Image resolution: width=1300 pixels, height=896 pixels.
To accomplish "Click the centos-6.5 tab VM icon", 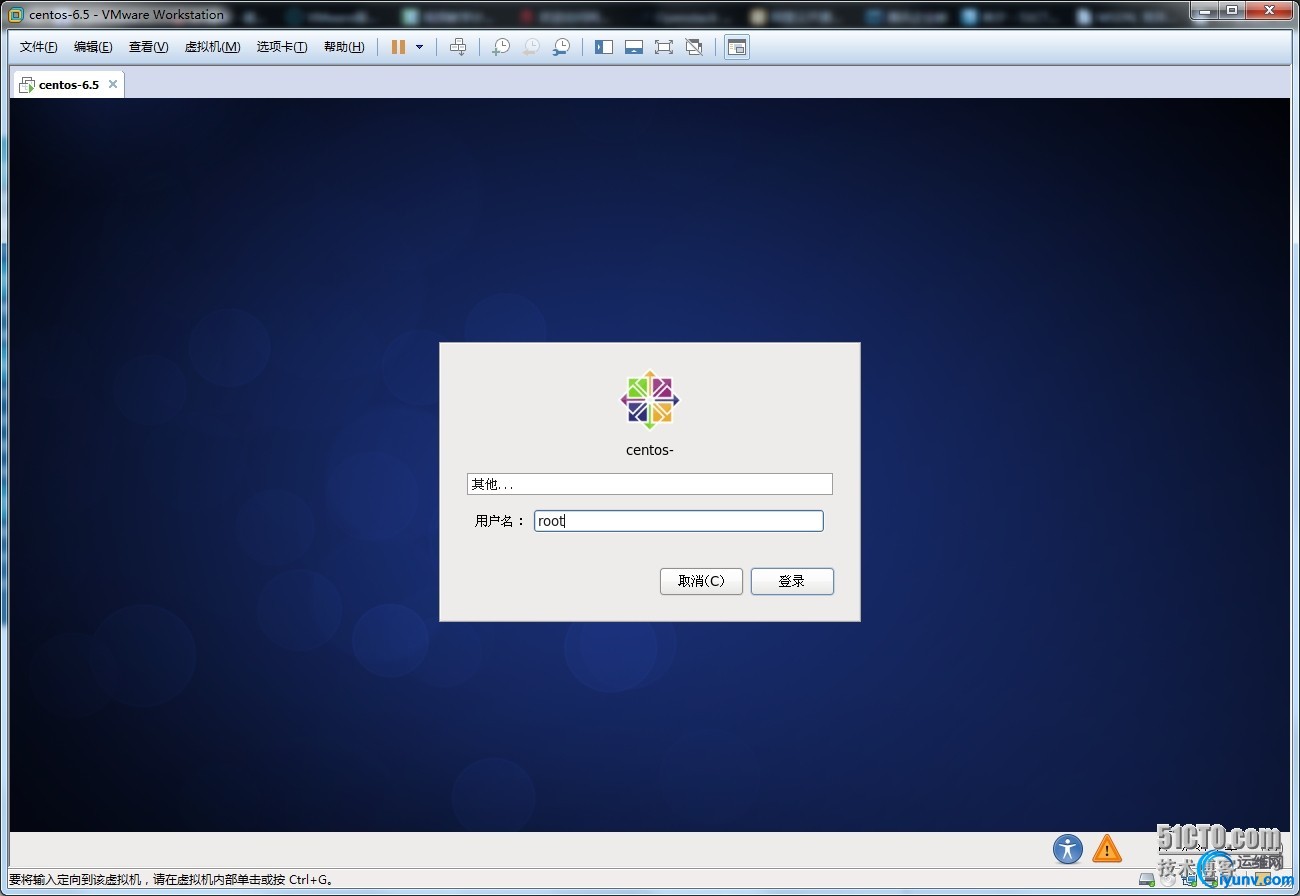I will tap(27, 85).
